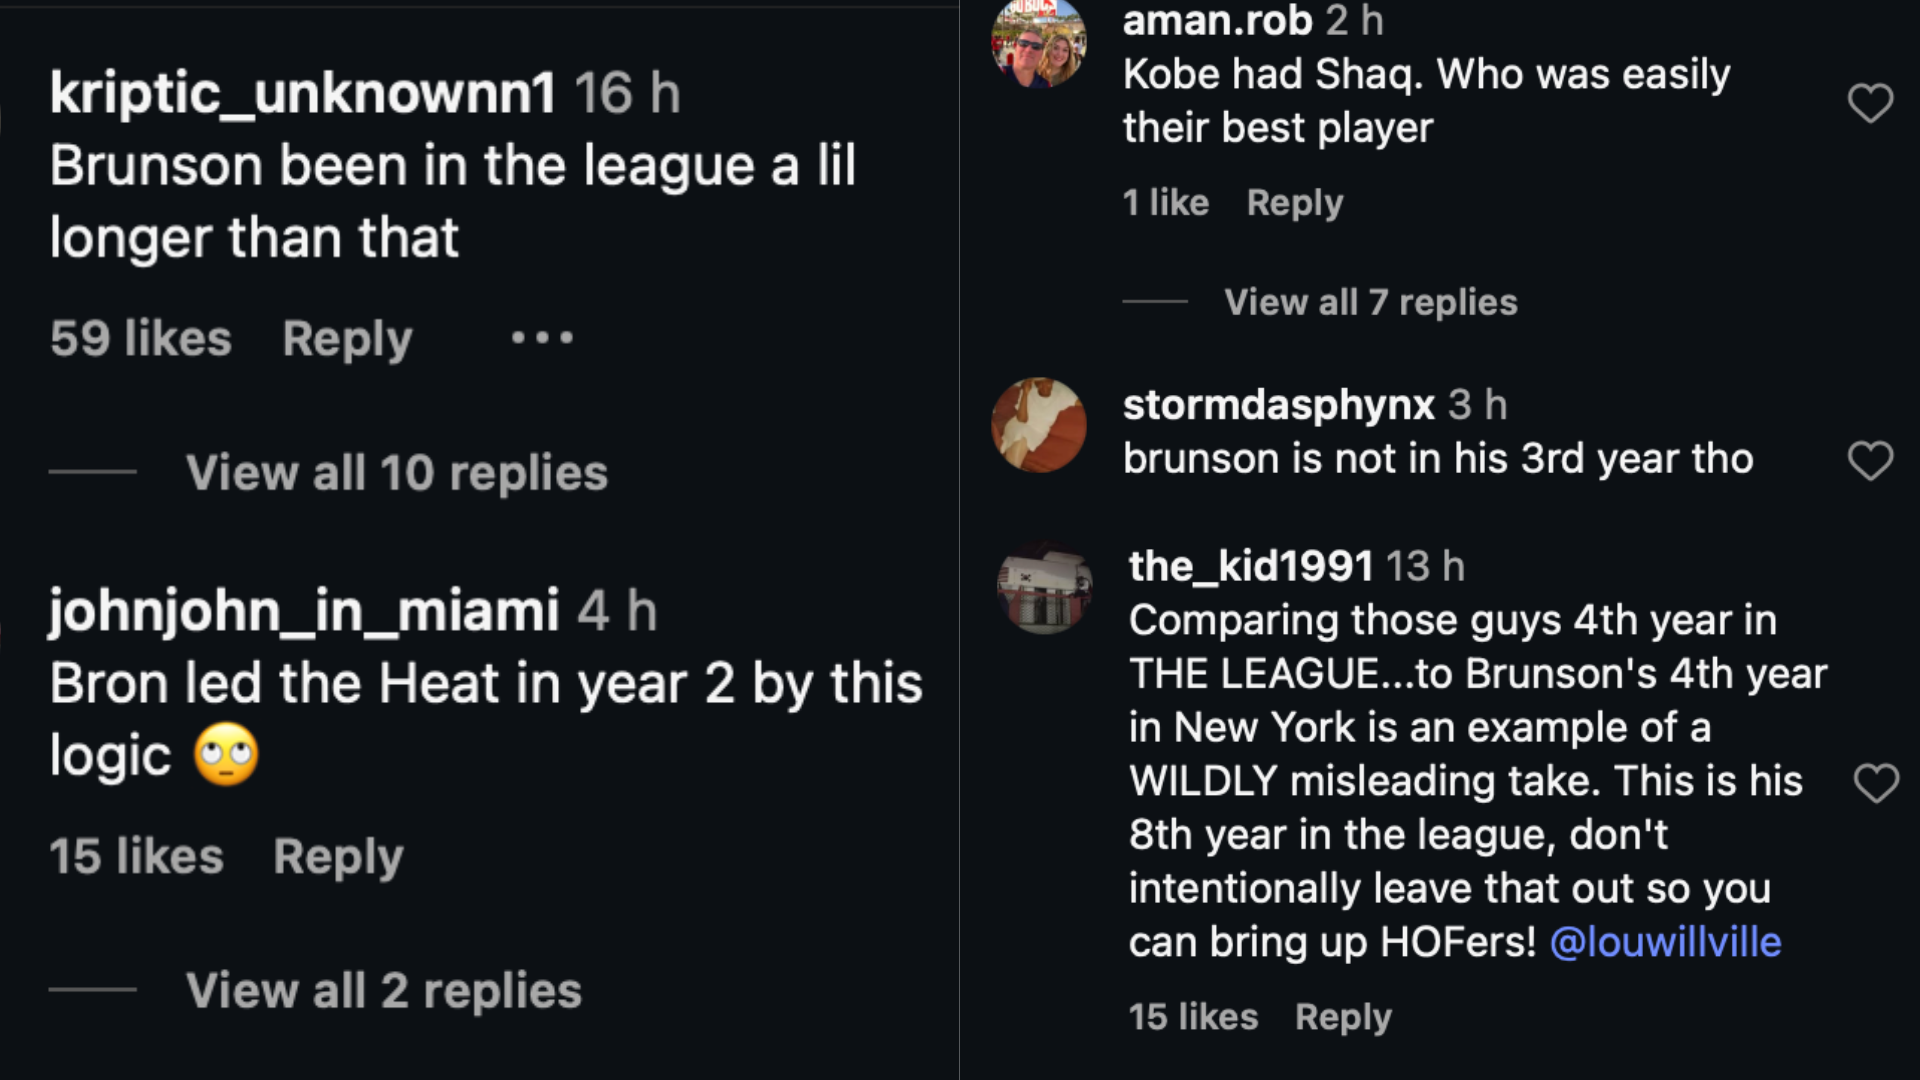The height and width of the screenshot is (1080, 1920).
Task: Tap the heart on stormdasphynx's comment
Action: [1869, 460]
